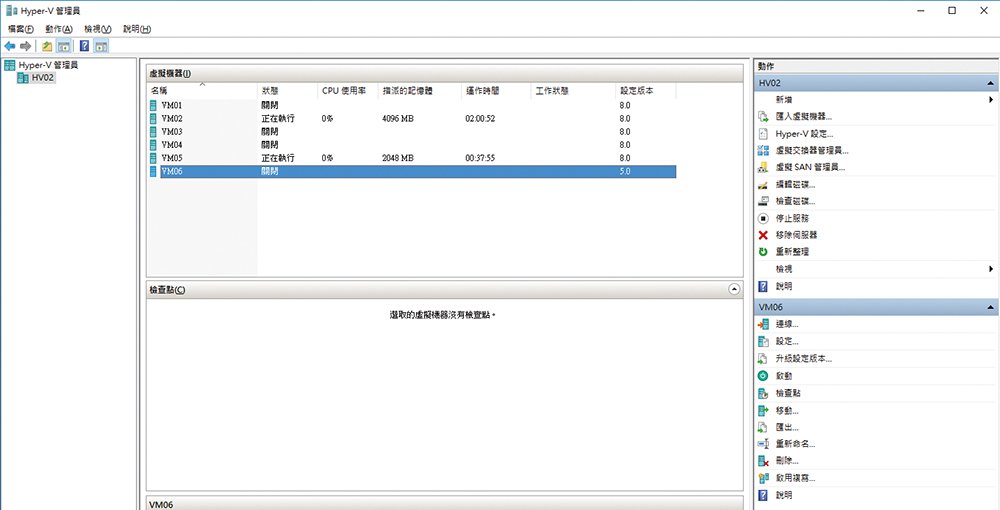
Task: Click the VM06 details panel header at bottom
Action: pyautogui.click(x=445, y=504)
